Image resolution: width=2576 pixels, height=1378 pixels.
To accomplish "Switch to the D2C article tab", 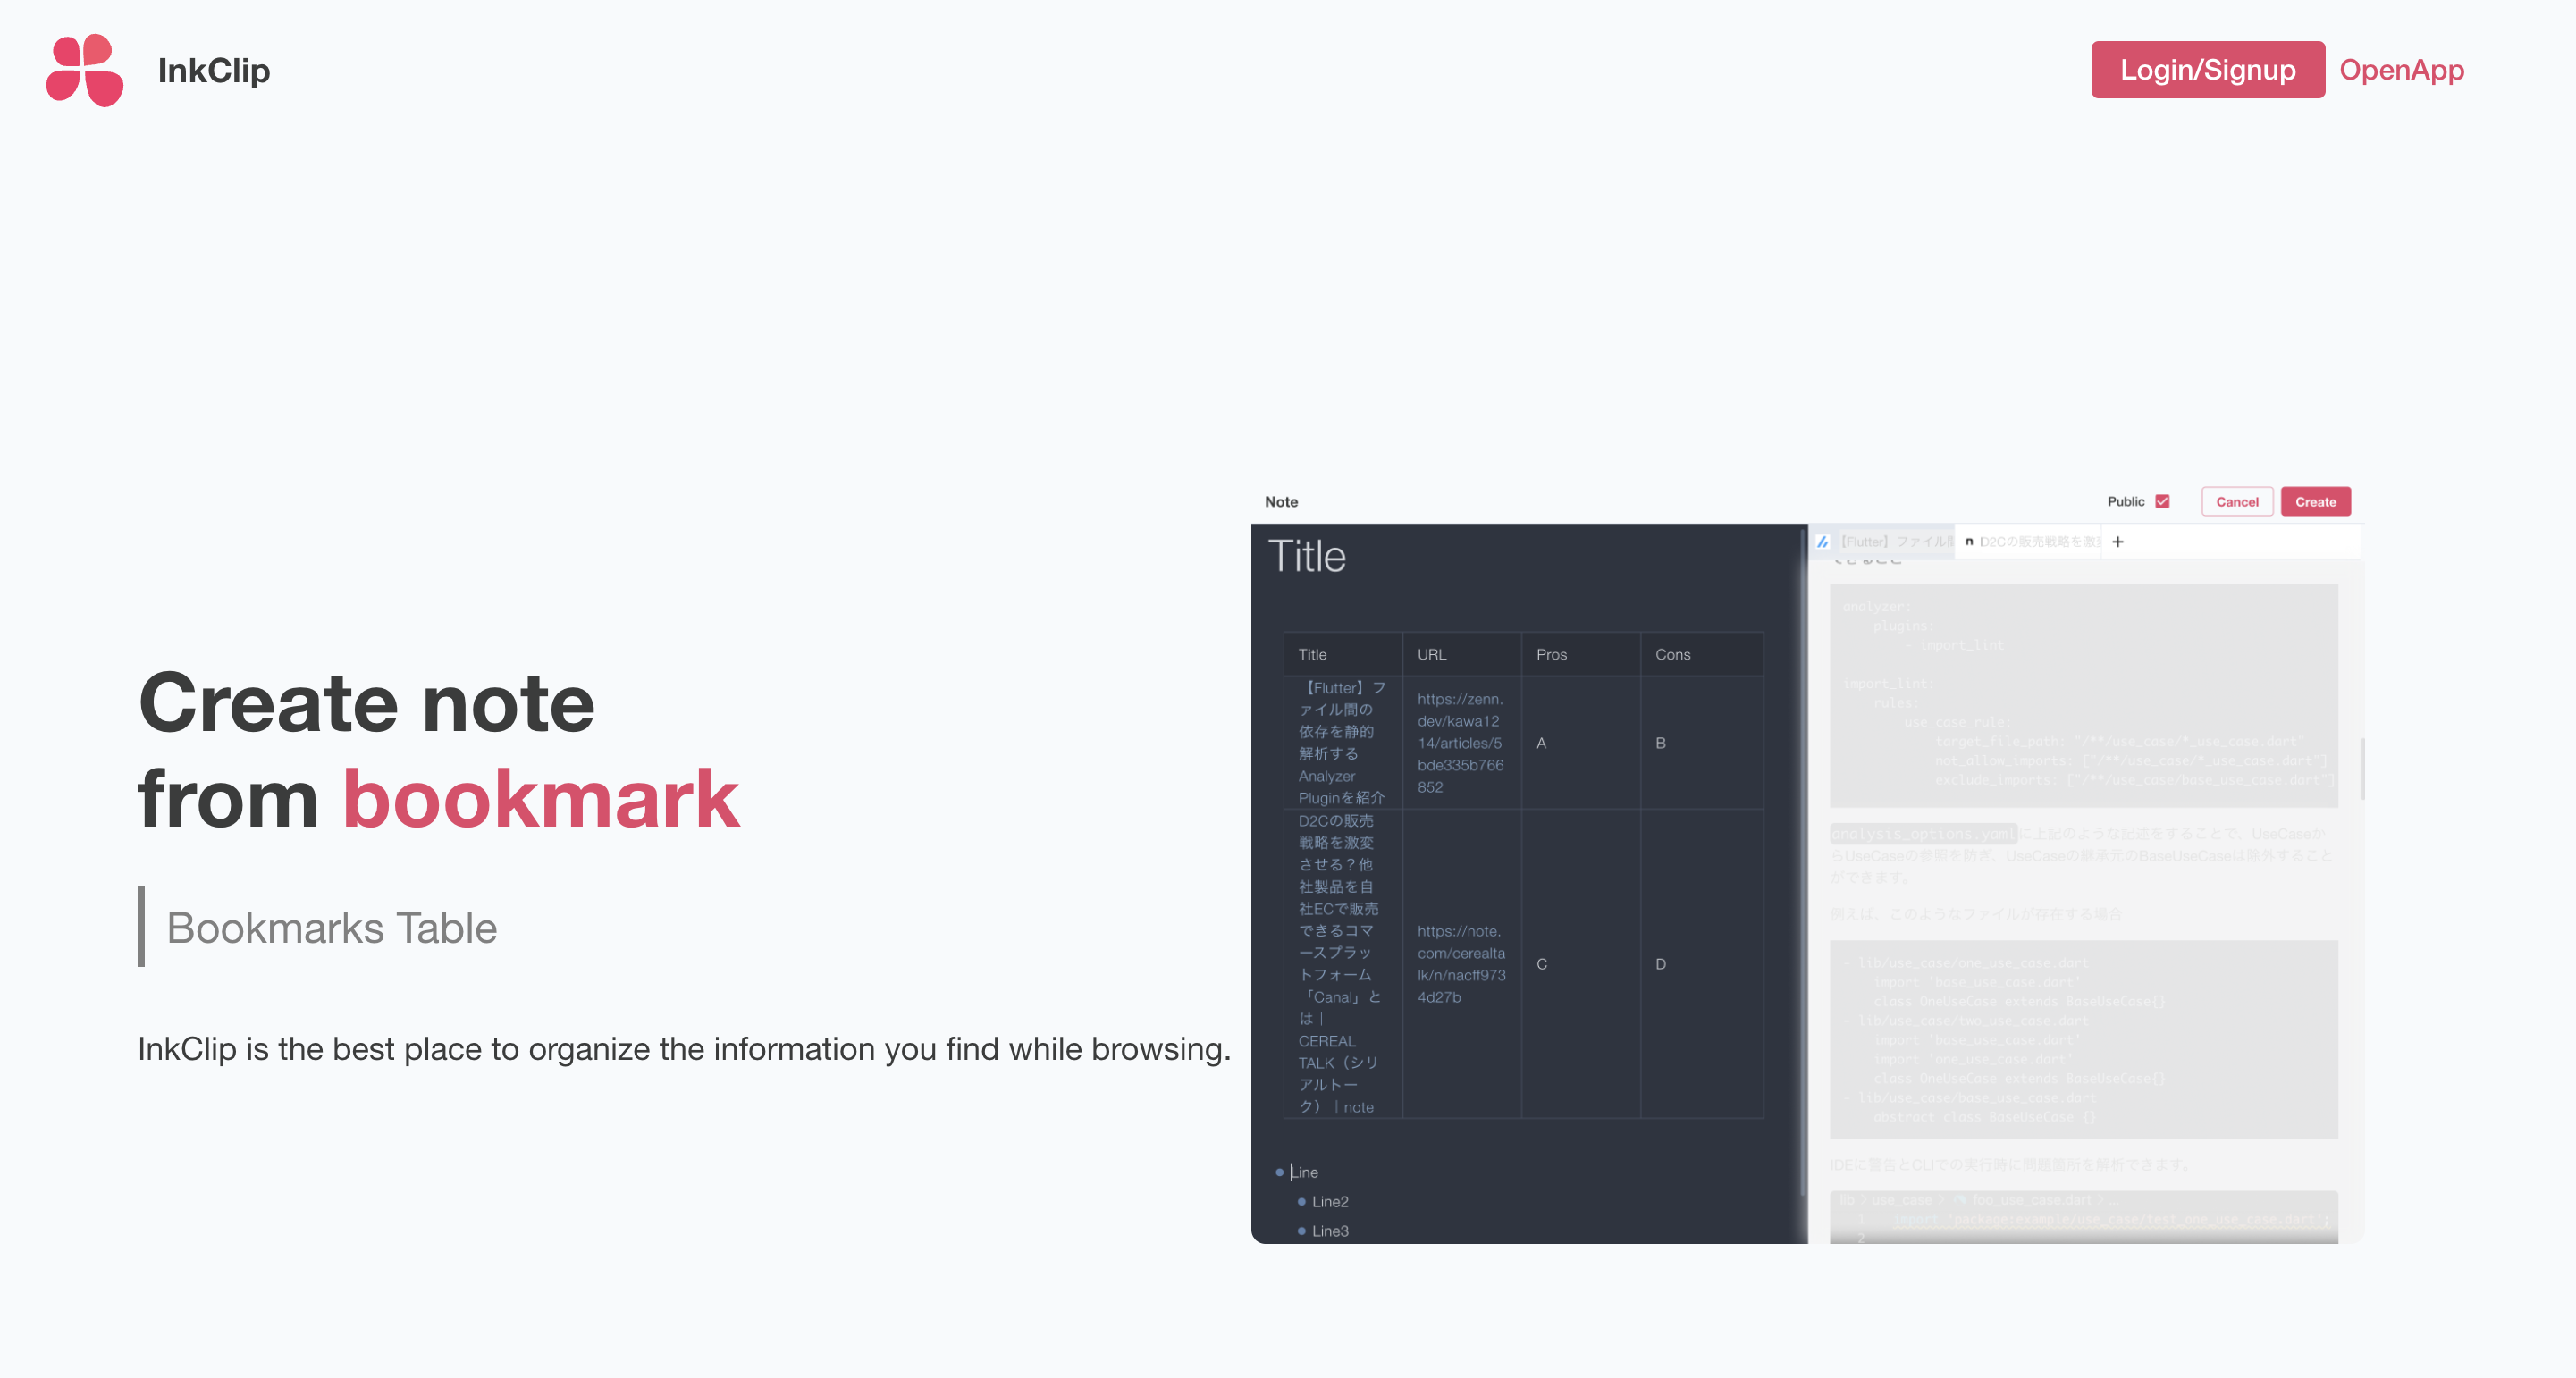I will [x=2038, y=542].
